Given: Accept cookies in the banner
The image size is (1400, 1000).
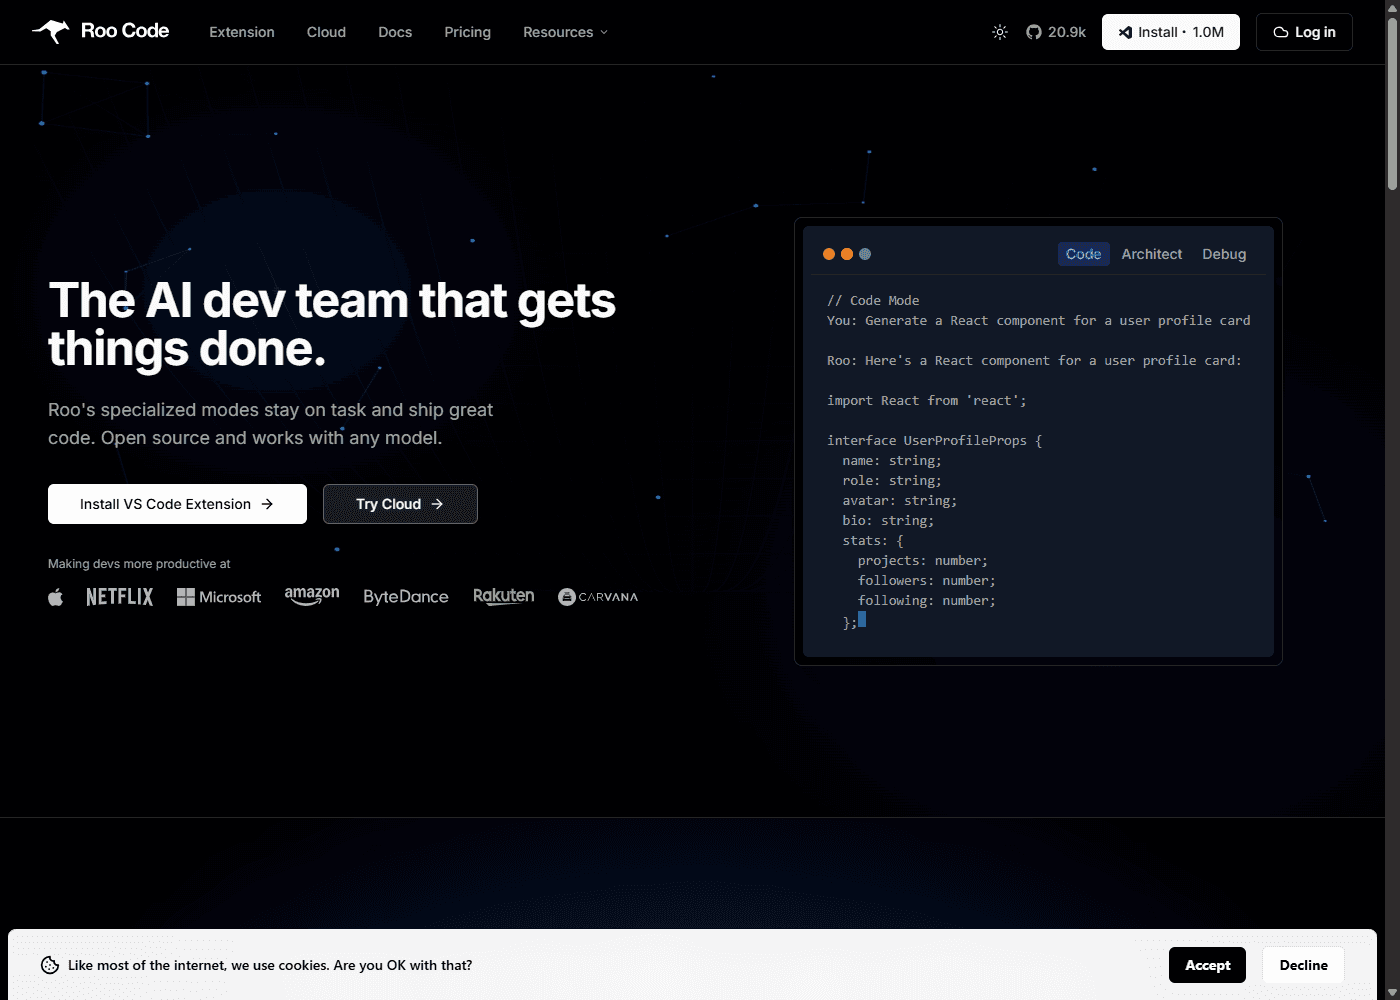Looking at the screenshot, I should point(1207,965).
